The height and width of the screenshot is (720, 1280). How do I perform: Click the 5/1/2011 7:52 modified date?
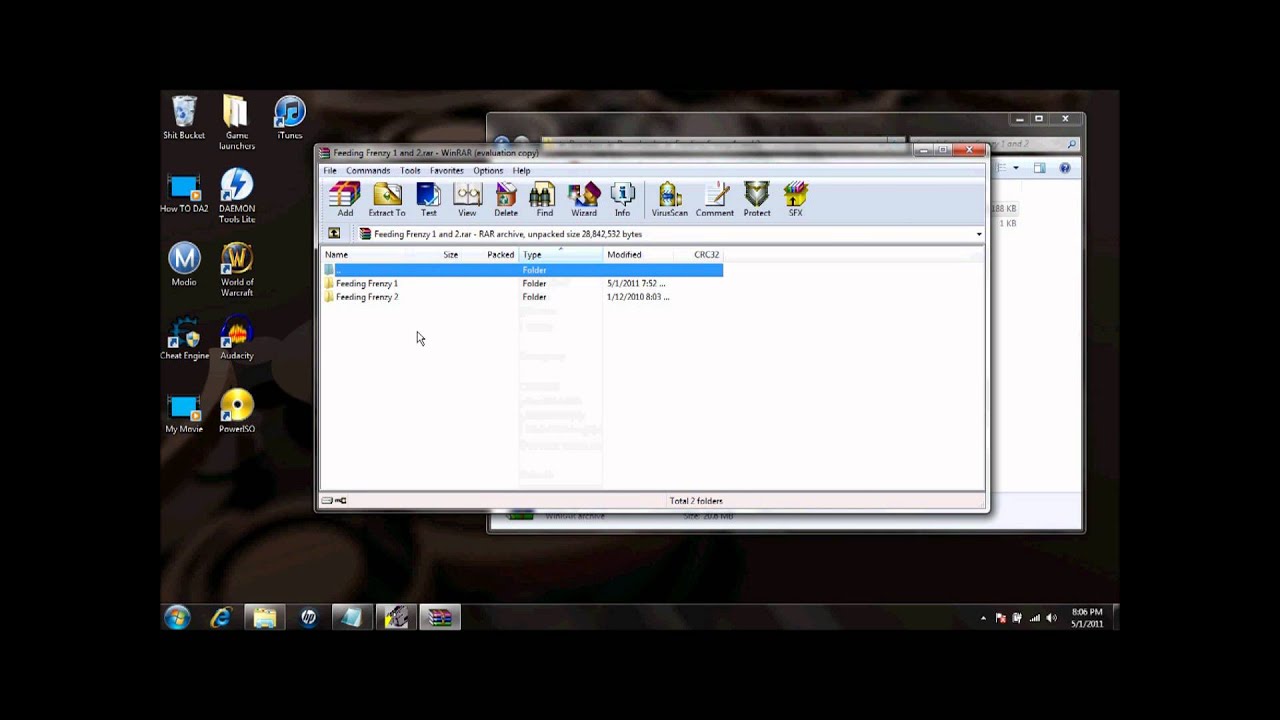636,284
